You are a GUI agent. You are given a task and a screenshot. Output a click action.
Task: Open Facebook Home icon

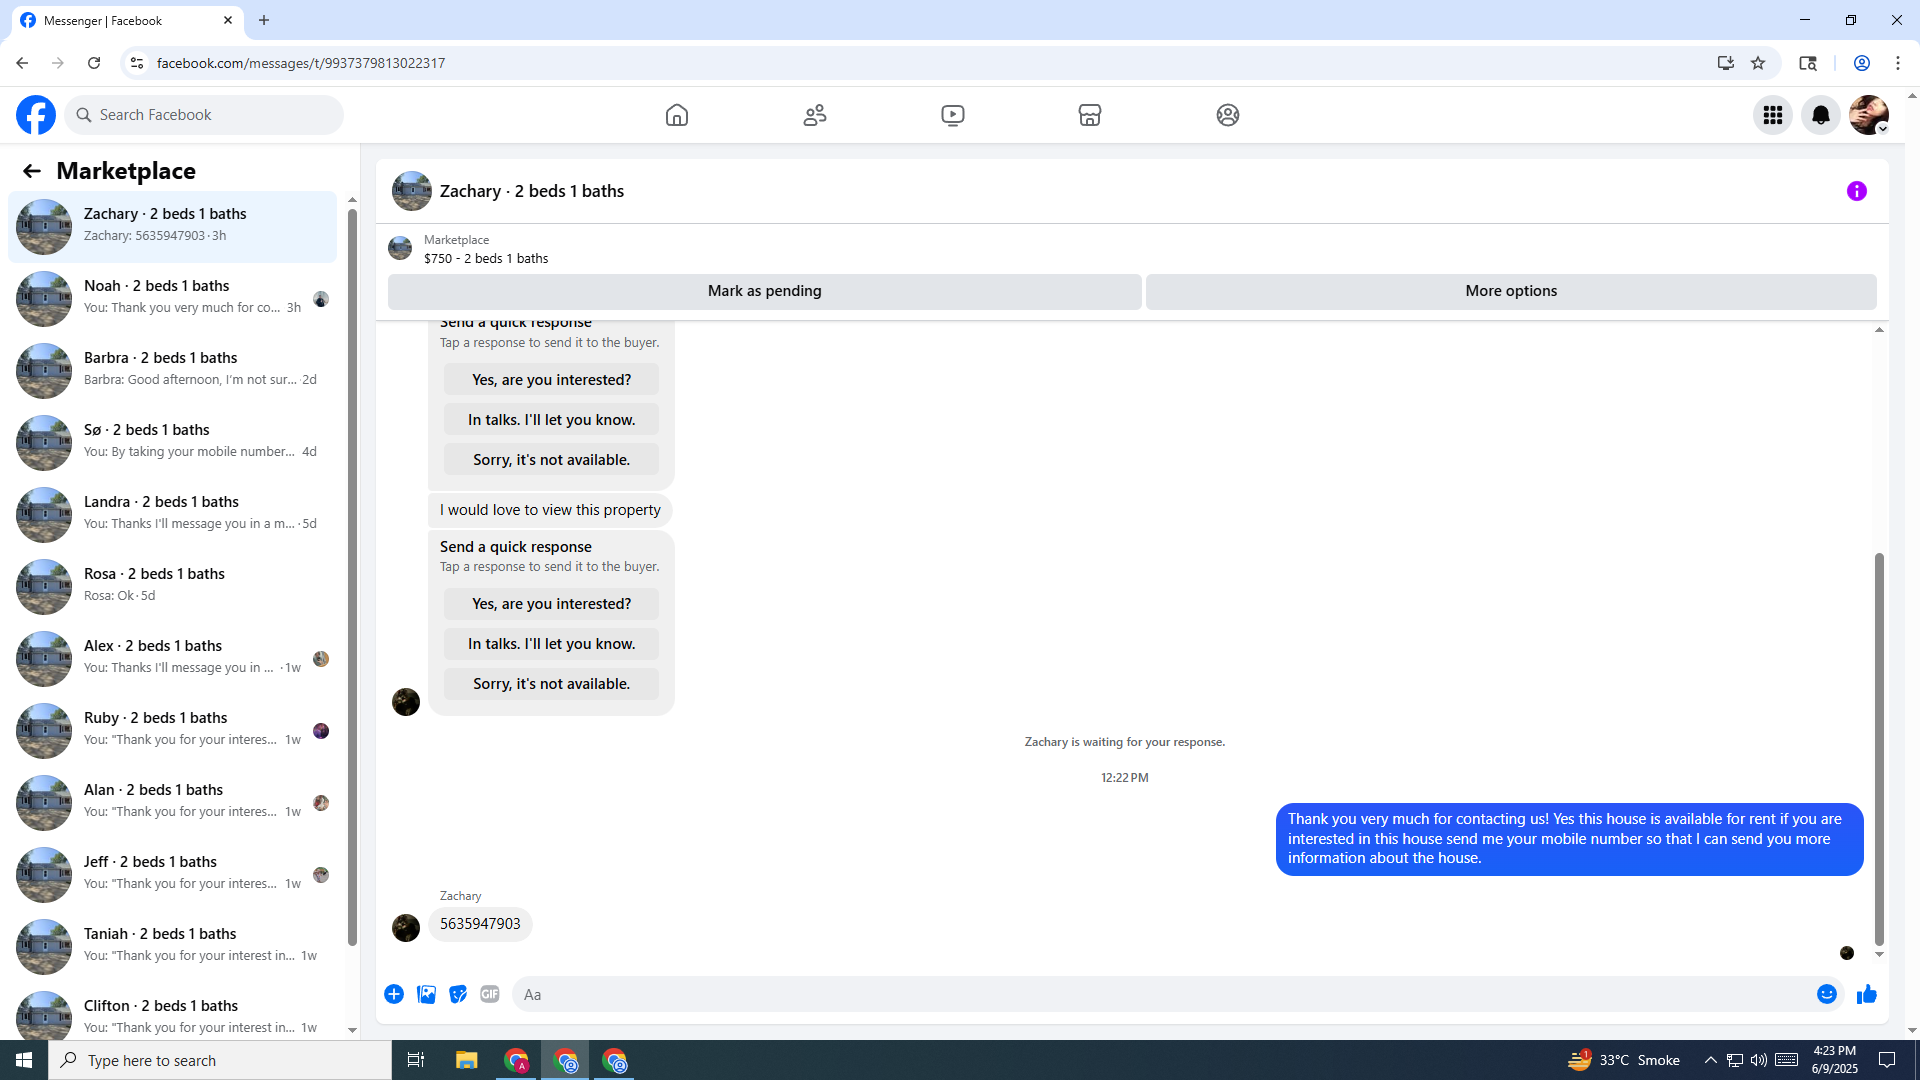677,115
